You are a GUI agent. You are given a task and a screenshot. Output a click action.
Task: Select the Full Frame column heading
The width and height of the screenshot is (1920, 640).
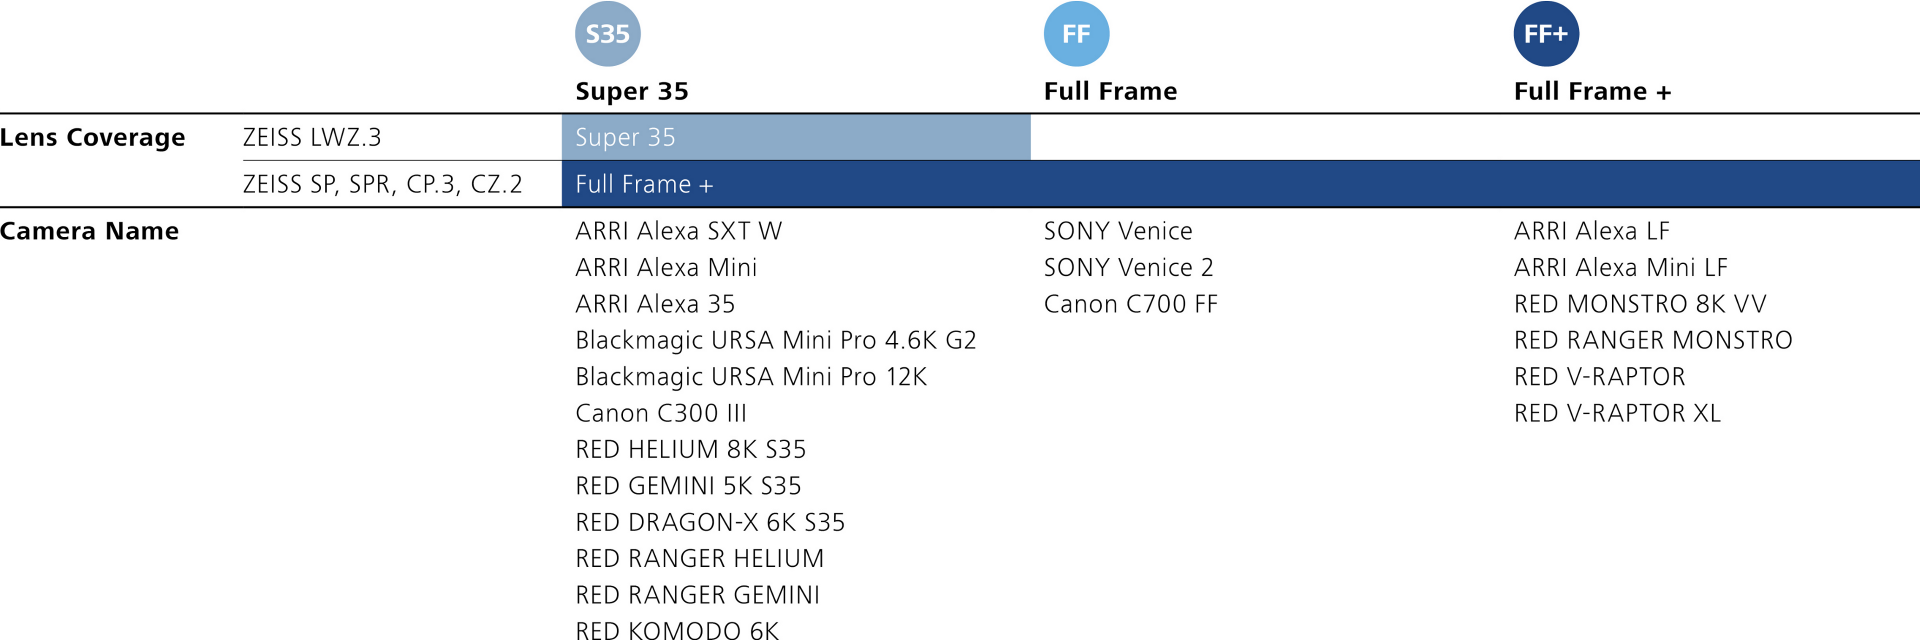coord(1110,91)
